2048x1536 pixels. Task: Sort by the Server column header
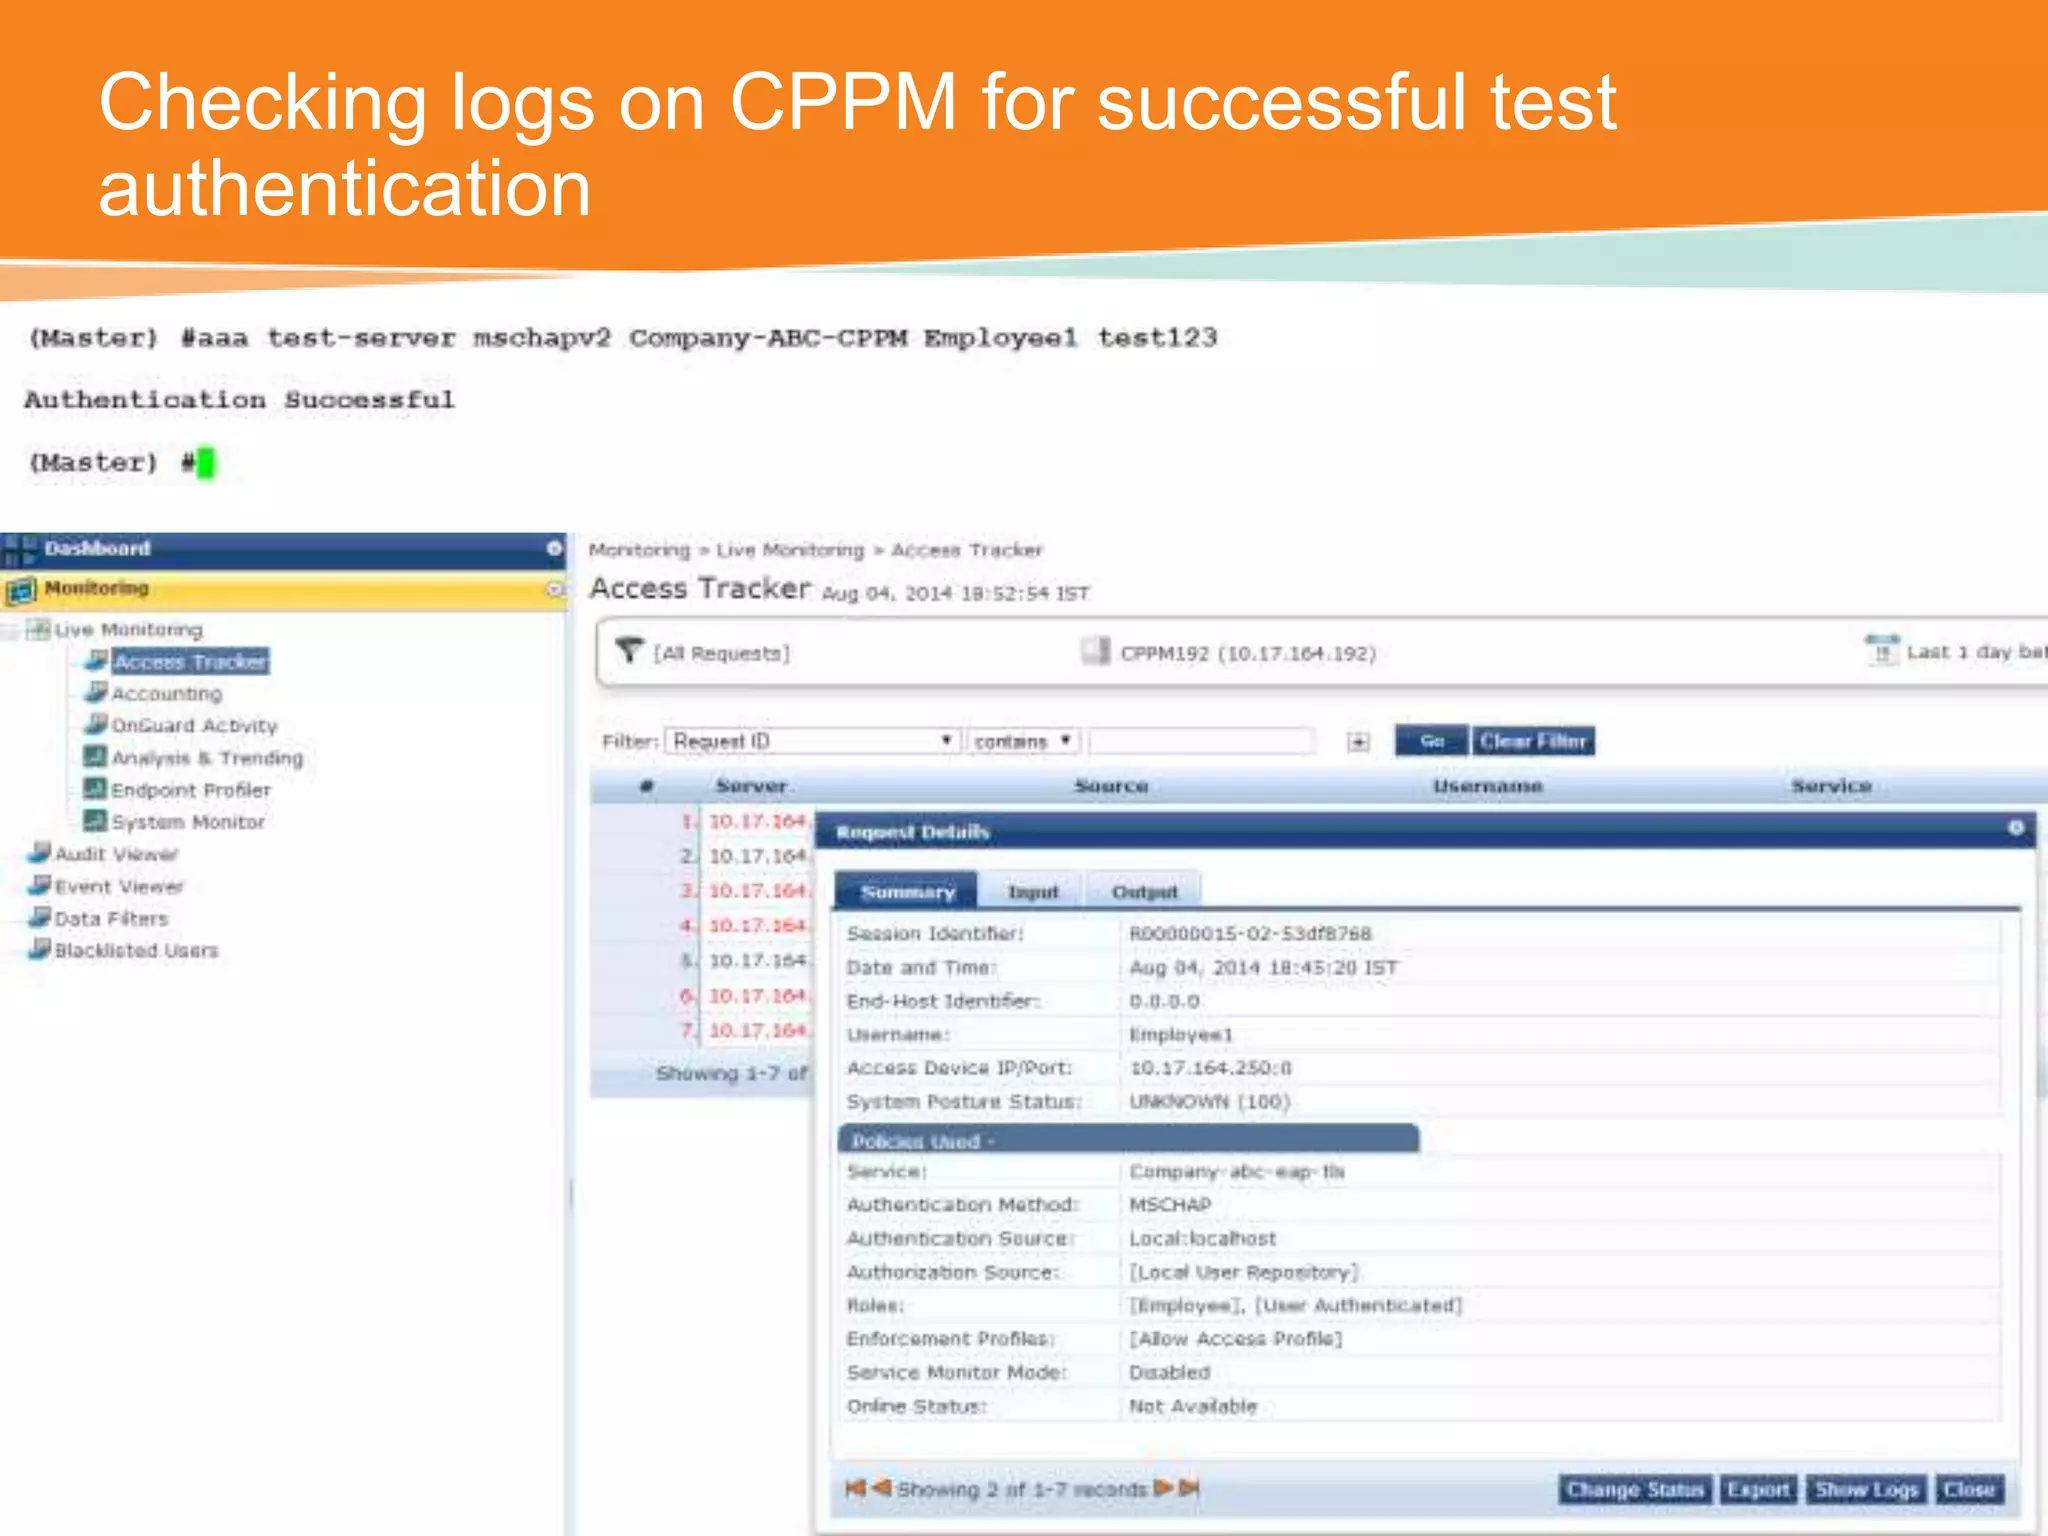point(752,786)
